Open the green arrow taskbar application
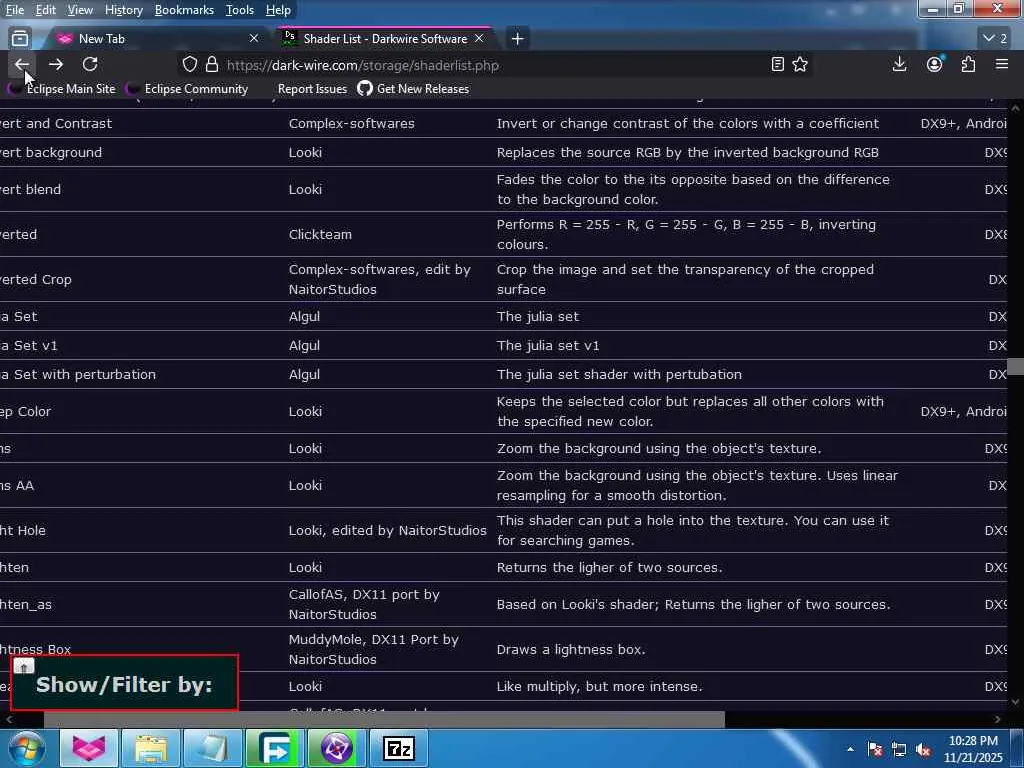 point(275,748)
